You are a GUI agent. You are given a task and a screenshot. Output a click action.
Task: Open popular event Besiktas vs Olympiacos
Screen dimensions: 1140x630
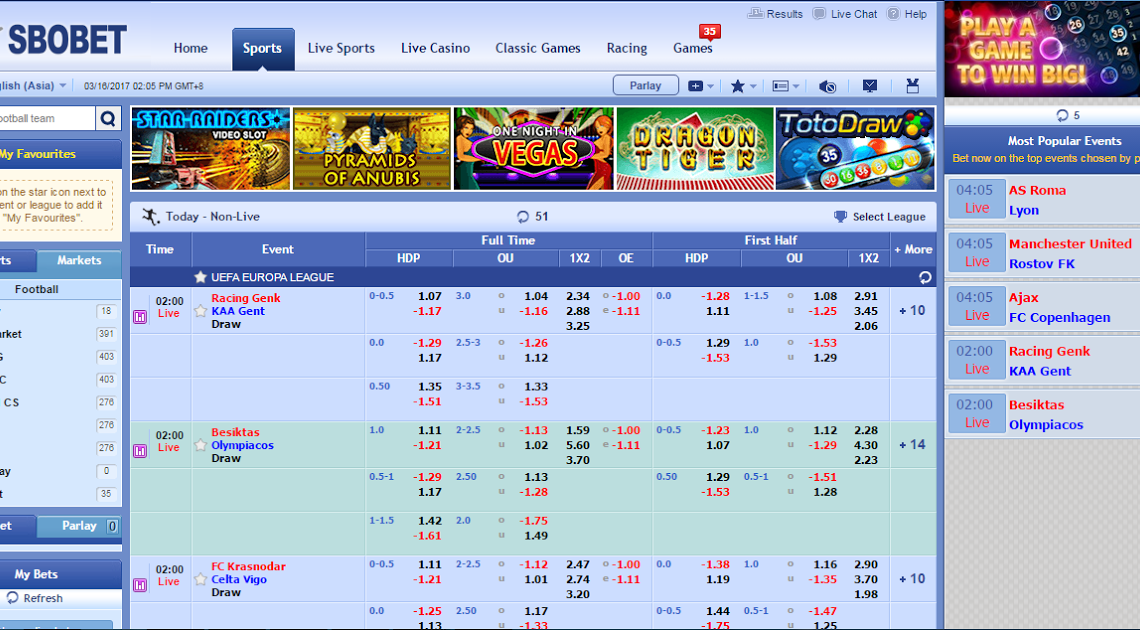[x=1043, y=415]
